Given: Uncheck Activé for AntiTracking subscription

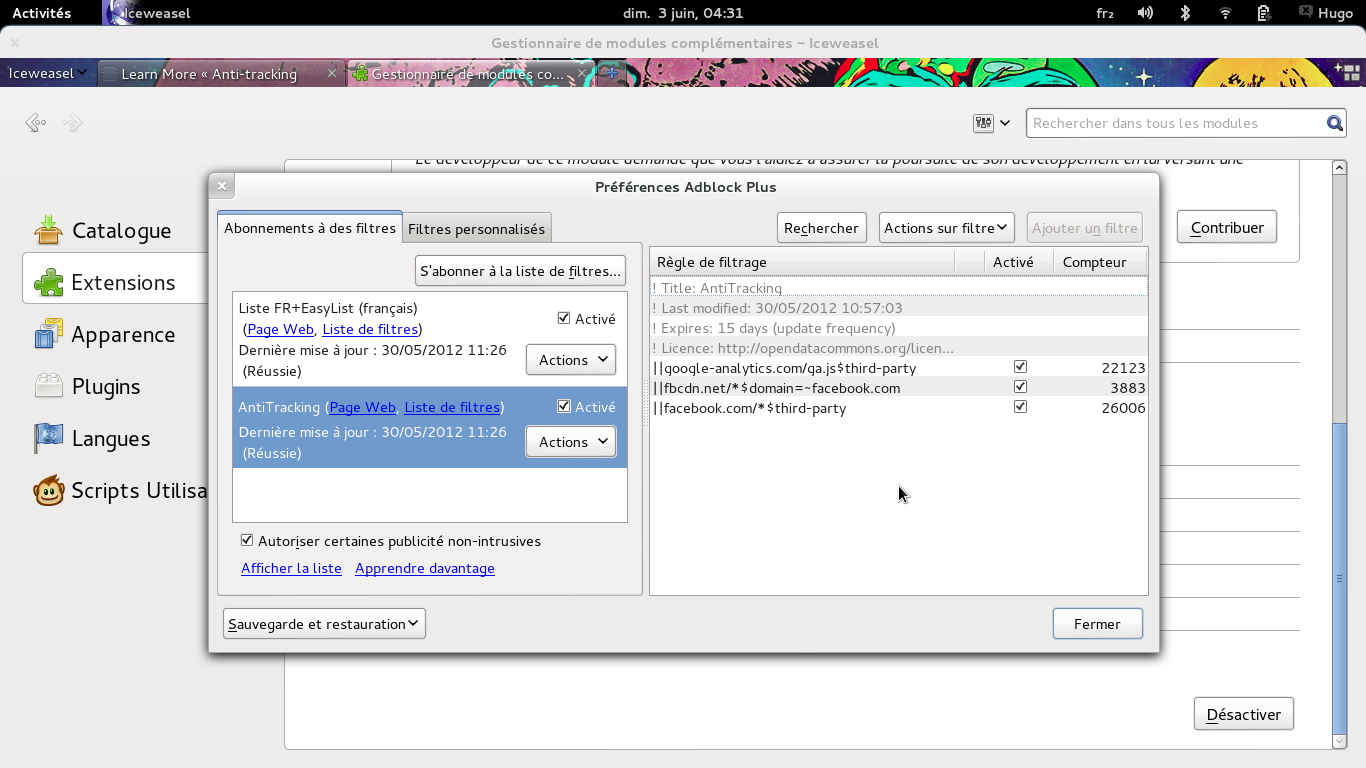Looking at the screenshot, I should pyautogui.click(x=564, y=406).
